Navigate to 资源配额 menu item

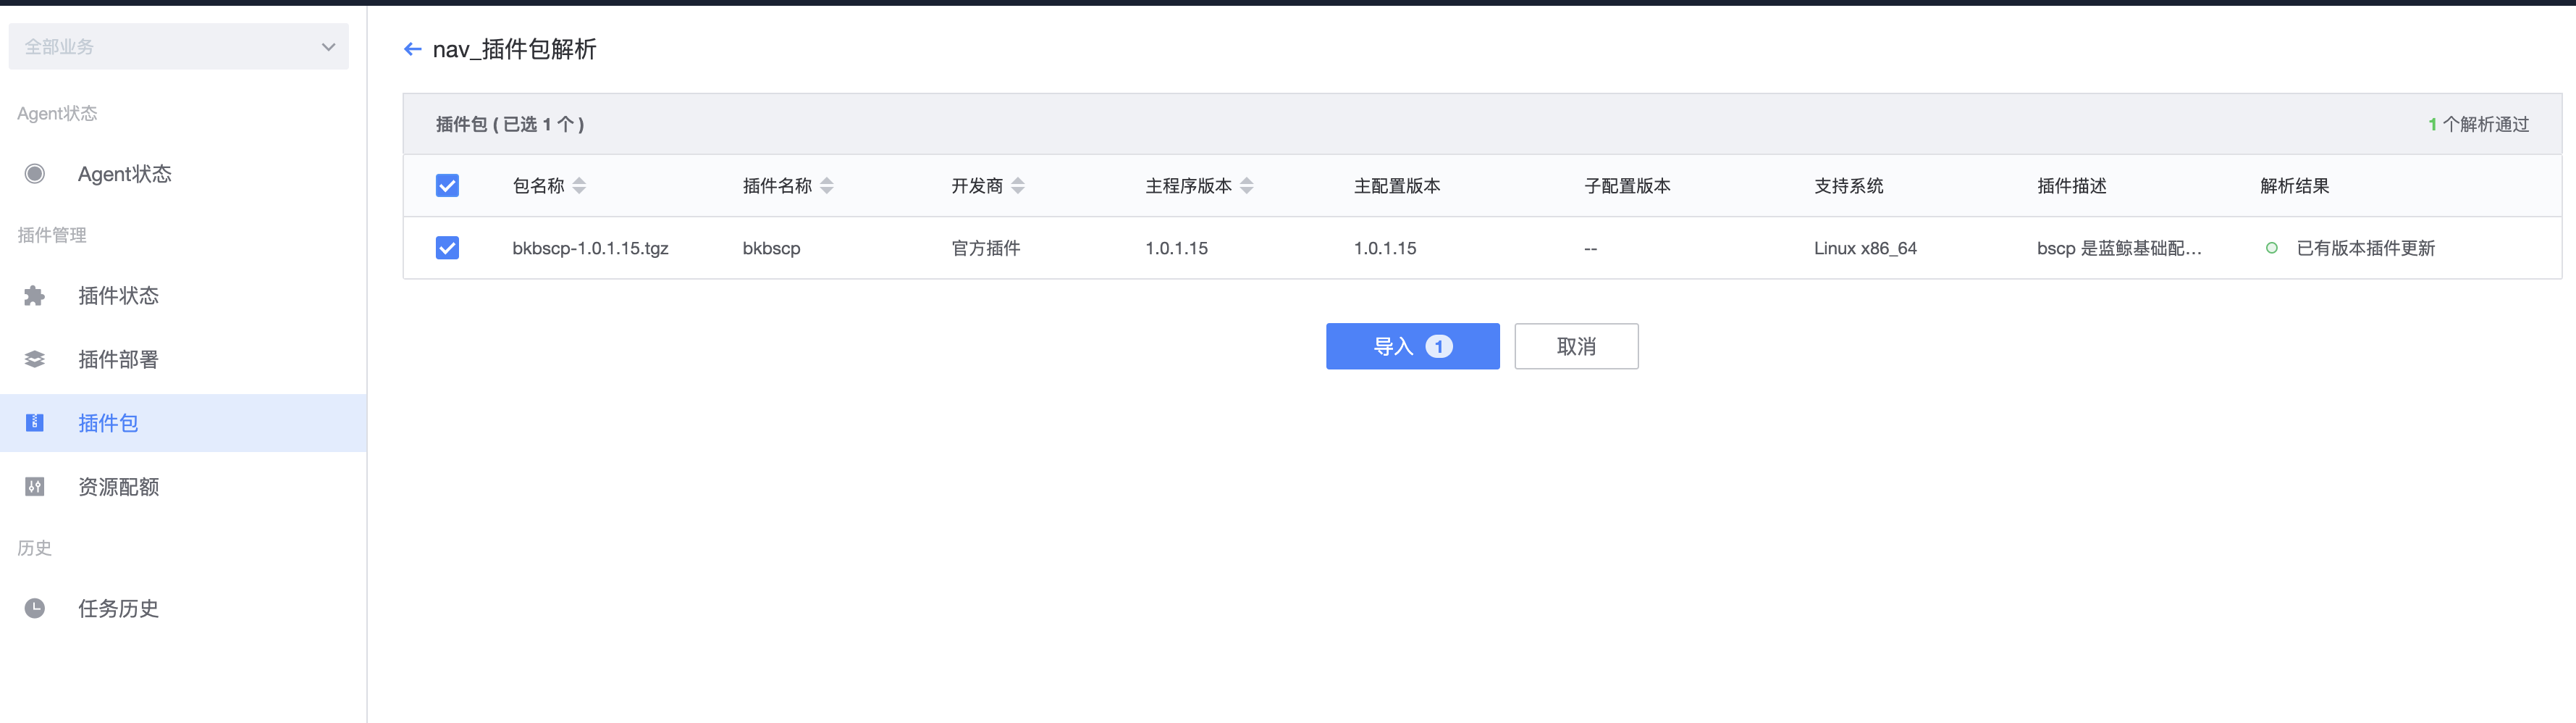183,487
